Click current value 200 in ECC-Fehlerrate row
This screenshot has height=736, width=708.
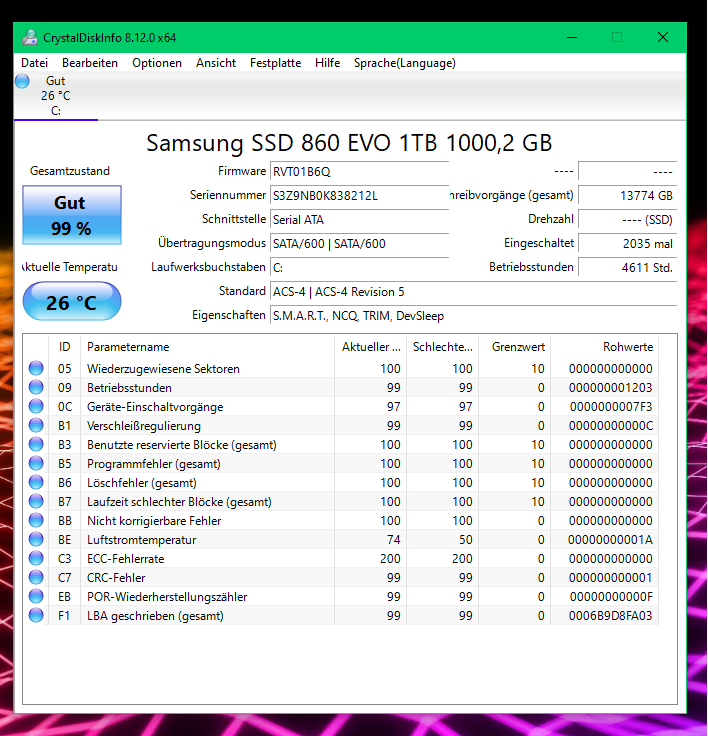[x=390, y=559]
